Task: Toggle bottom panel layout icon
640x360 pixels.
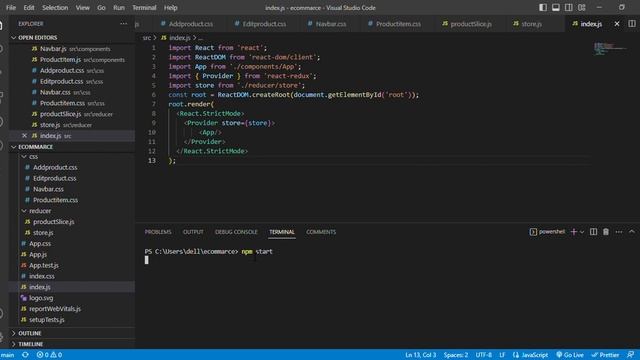Action: coord(556,7)
